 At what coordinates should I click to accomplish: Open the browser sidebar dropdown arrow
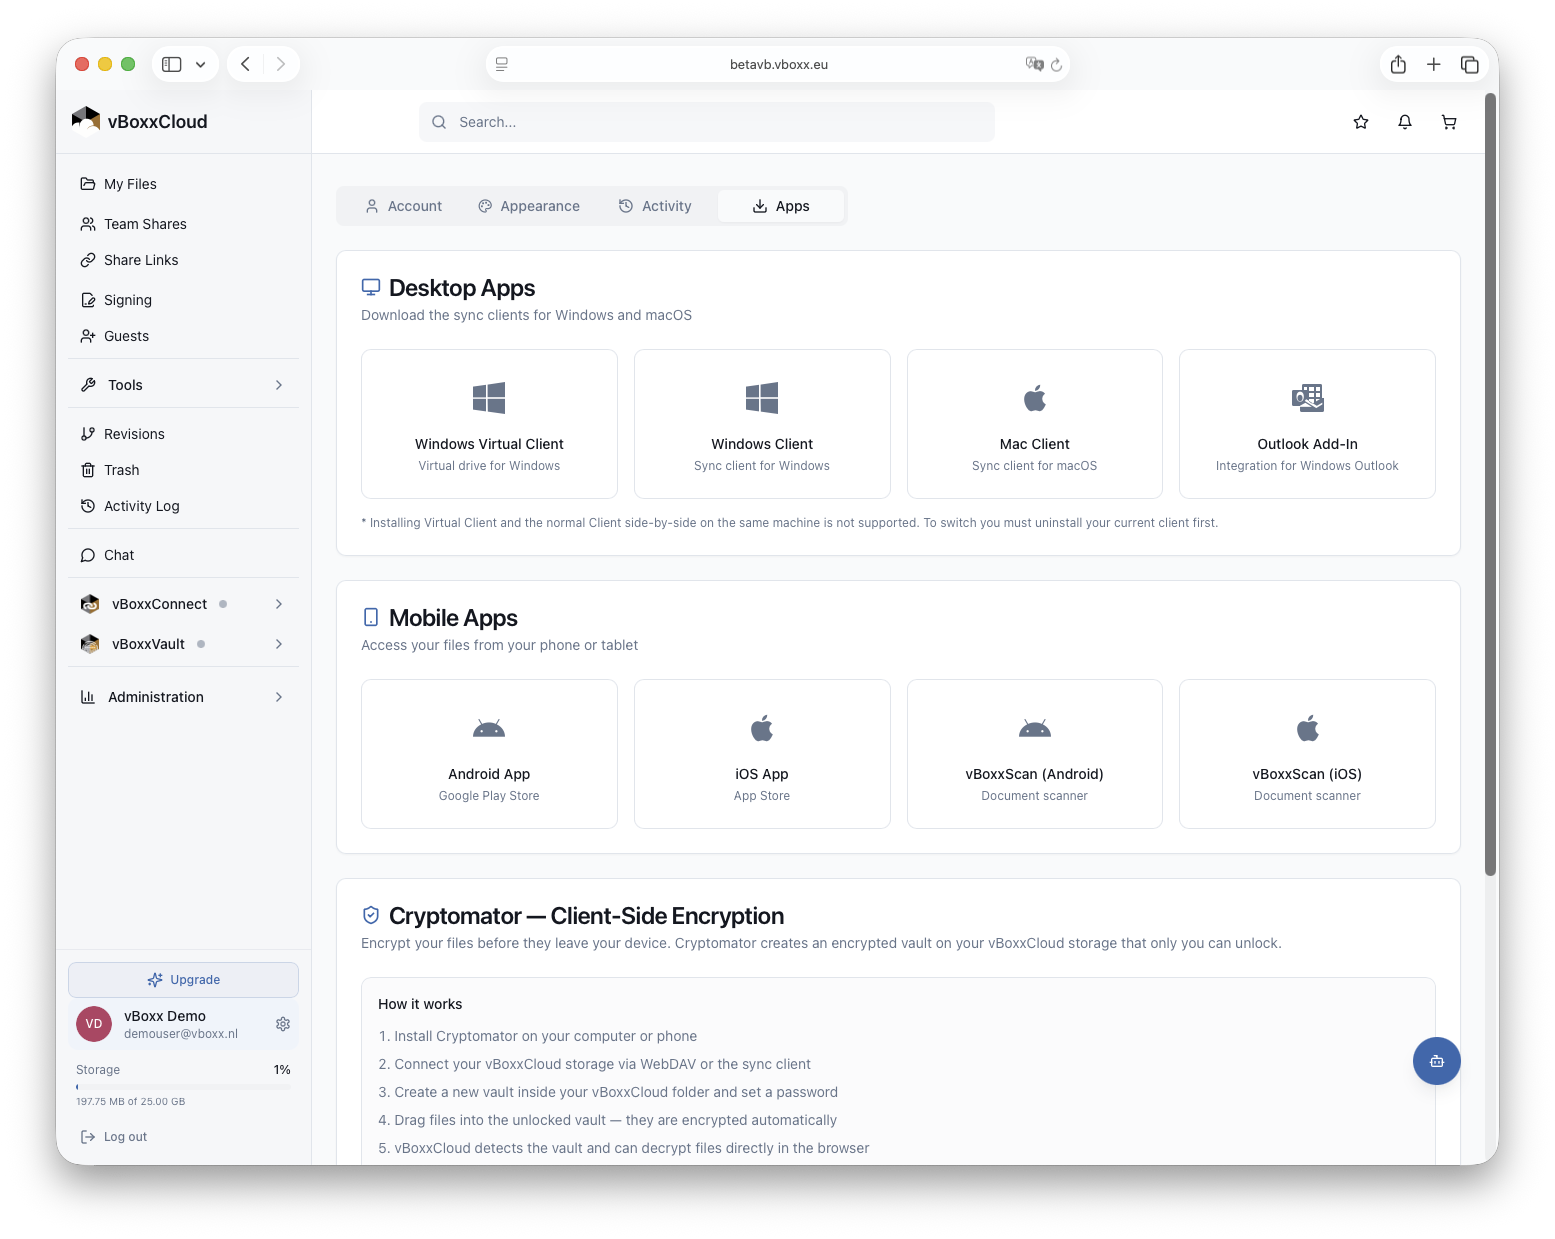[x=201, y=64]
